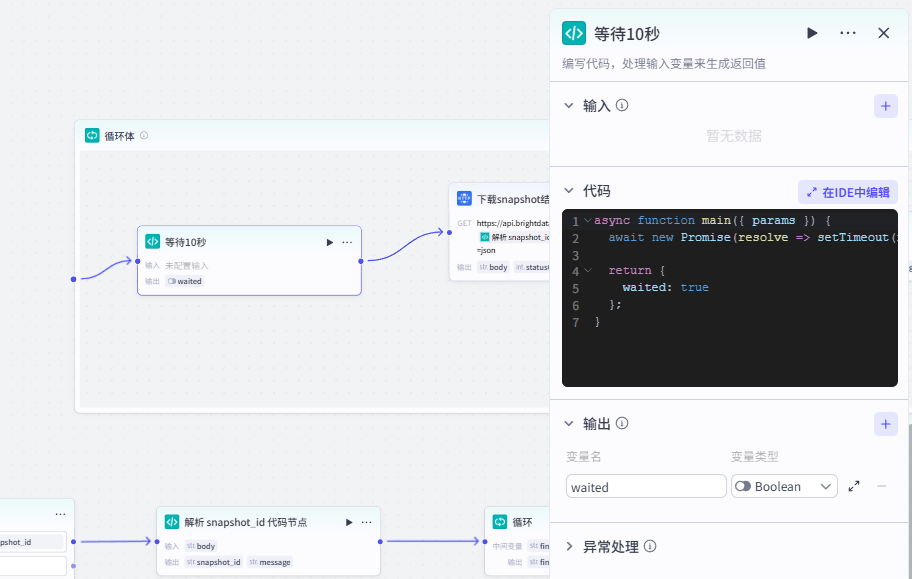Click the body input tag on 解析 node

[x=201, y=546]
